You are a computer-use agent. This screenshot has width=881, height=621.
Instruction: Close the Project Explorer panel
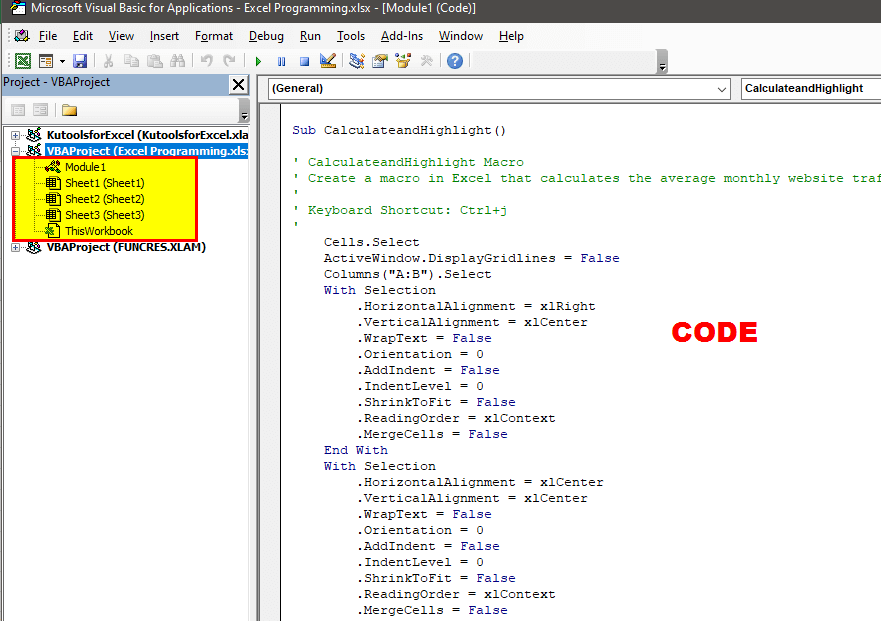tap(237, 84)
